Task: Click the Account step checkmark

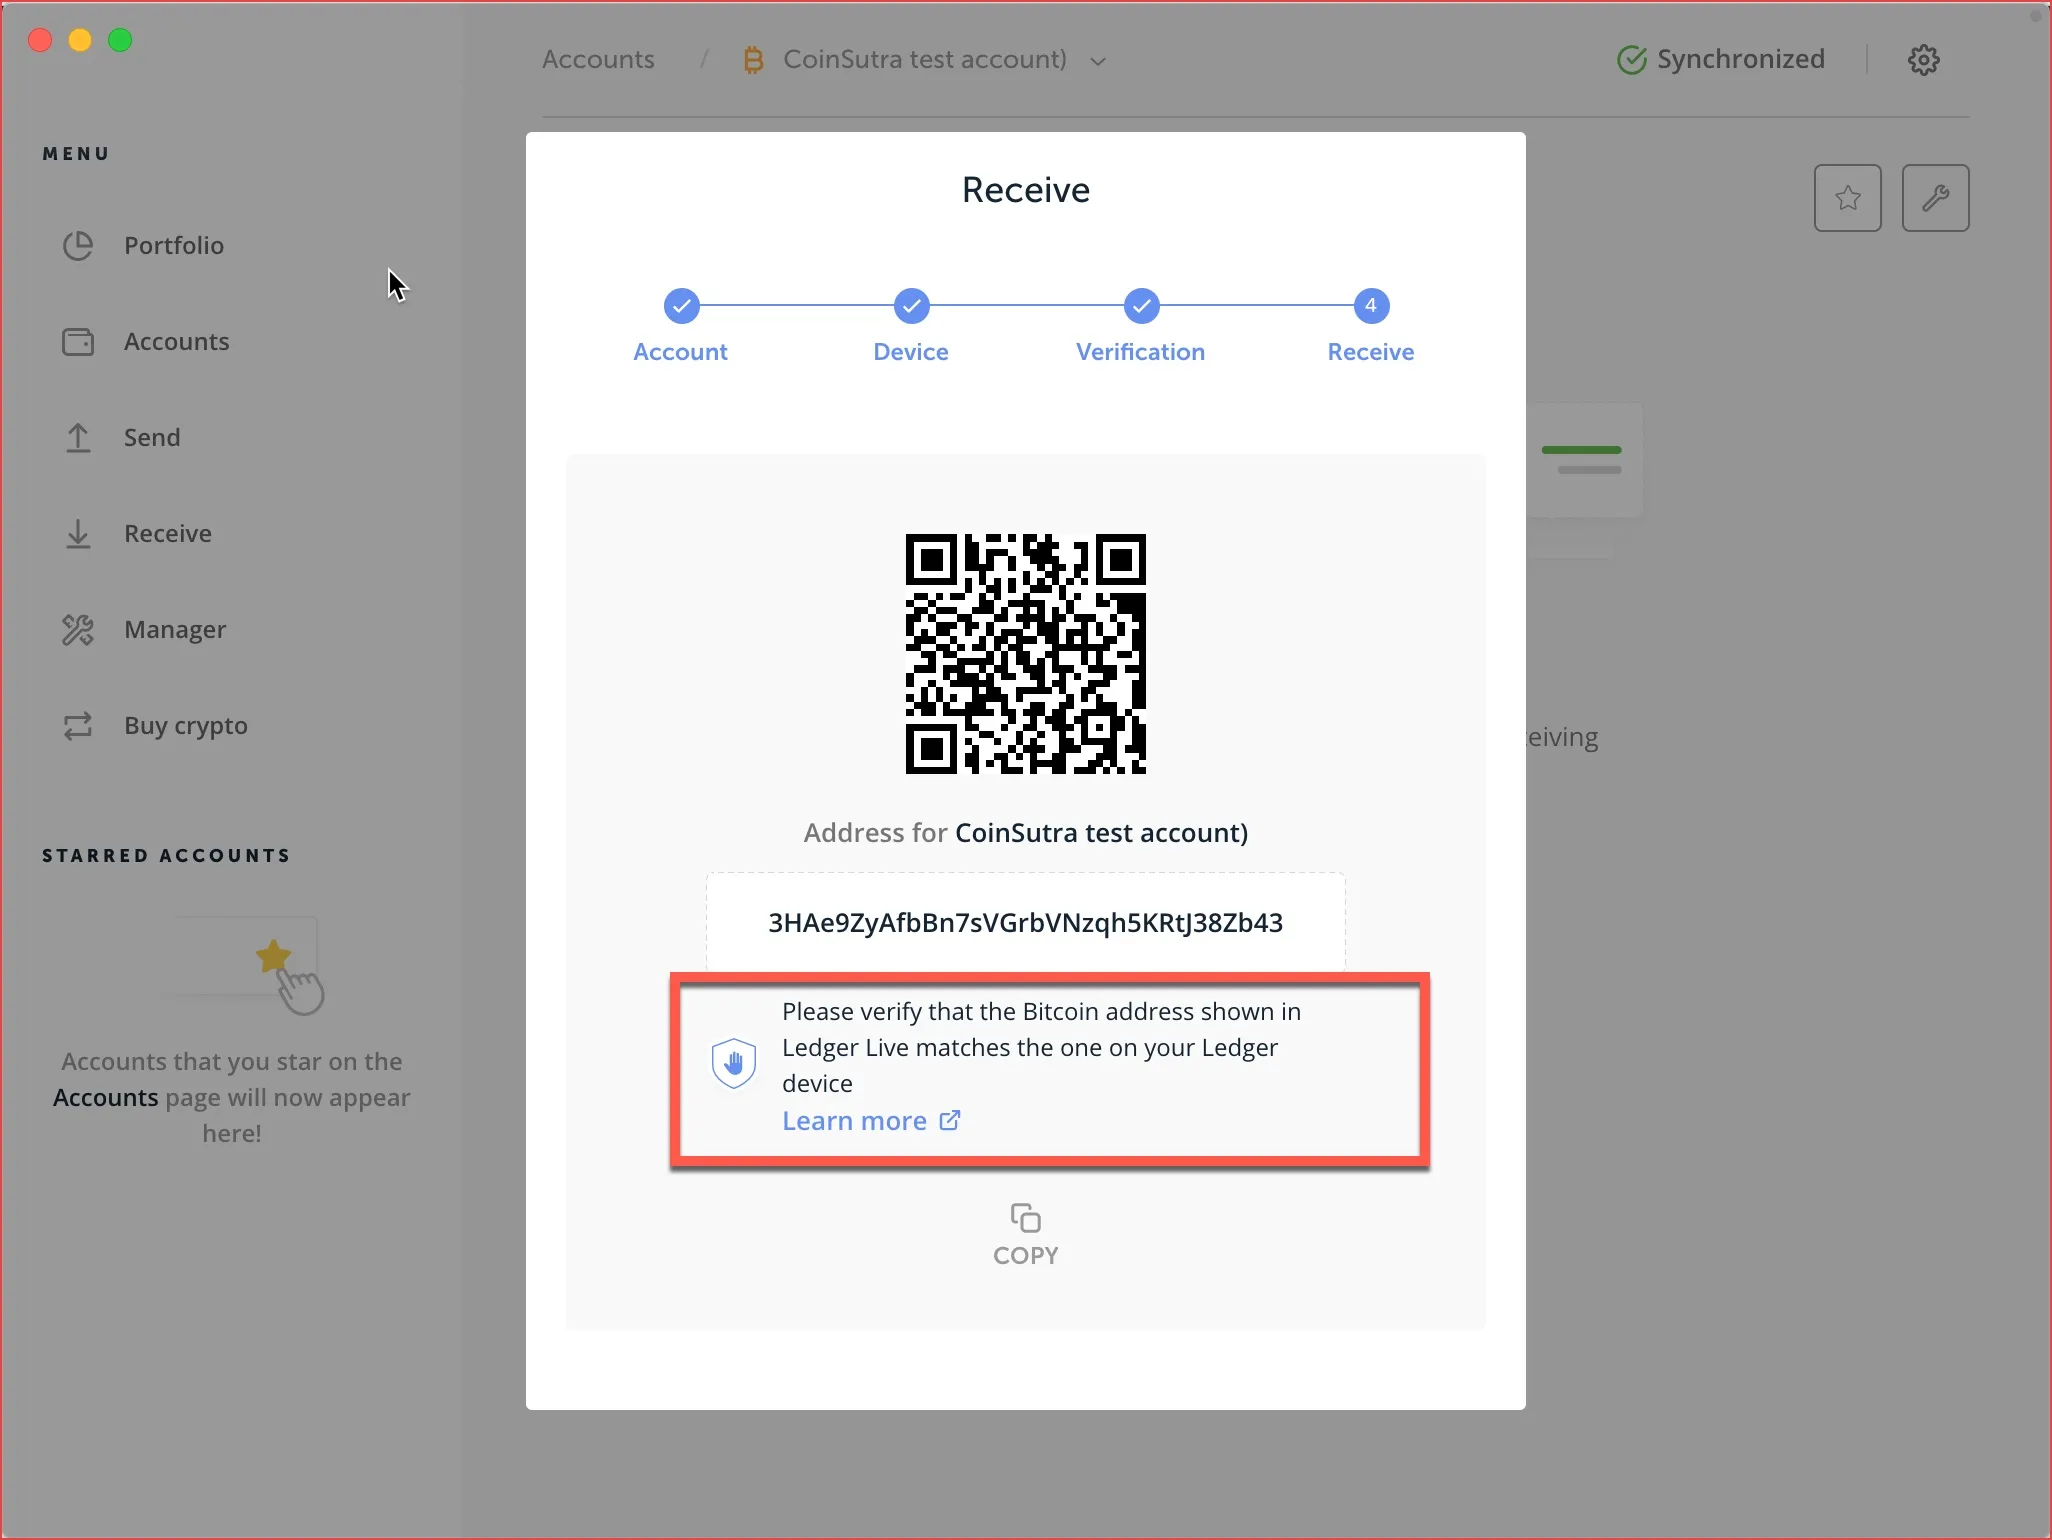Action: pyautogui.click(x=681, y=304)
